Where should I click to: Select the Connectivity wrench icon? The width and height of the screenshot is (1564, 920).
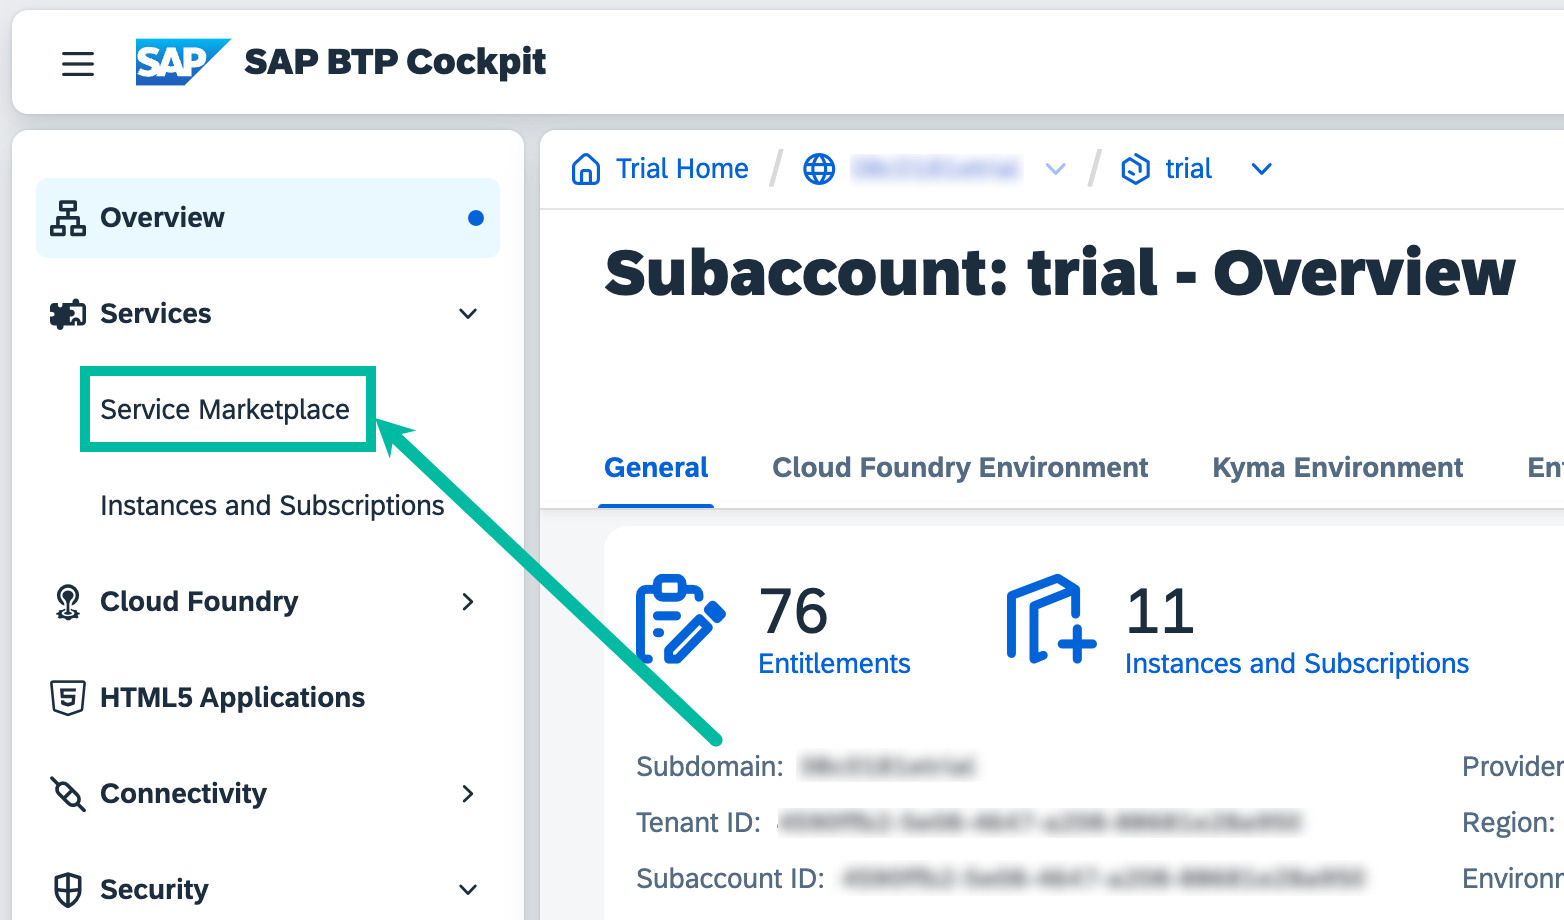tap(66, 793)
